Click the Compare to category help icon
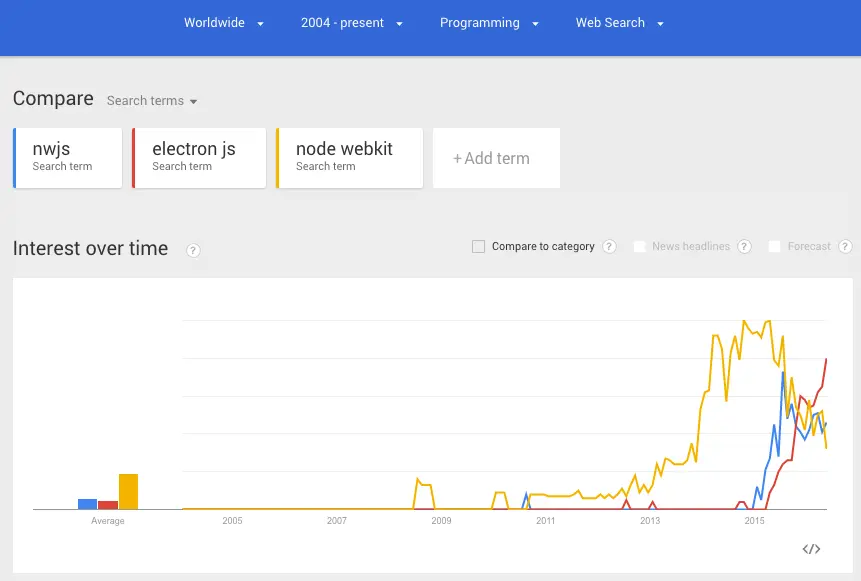The height and width of the screenshot is (581, 861). click(x=609, y=246)
